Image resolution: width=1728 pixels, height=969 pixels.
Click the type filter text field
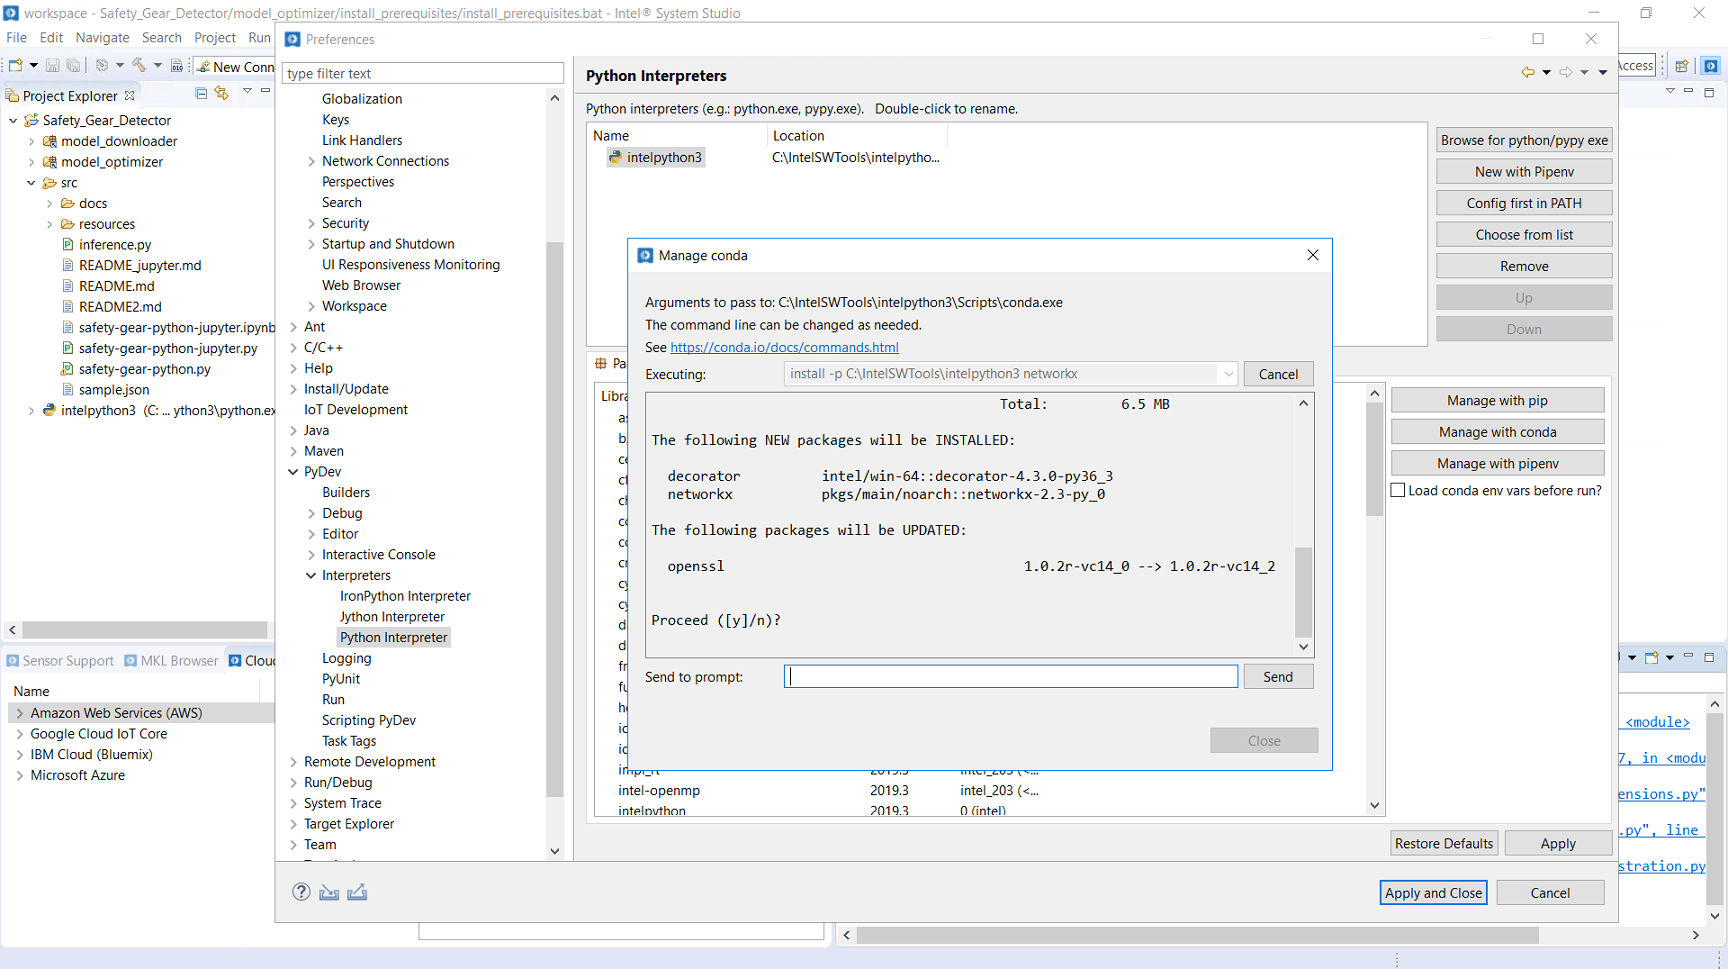(x=423, y=73)
